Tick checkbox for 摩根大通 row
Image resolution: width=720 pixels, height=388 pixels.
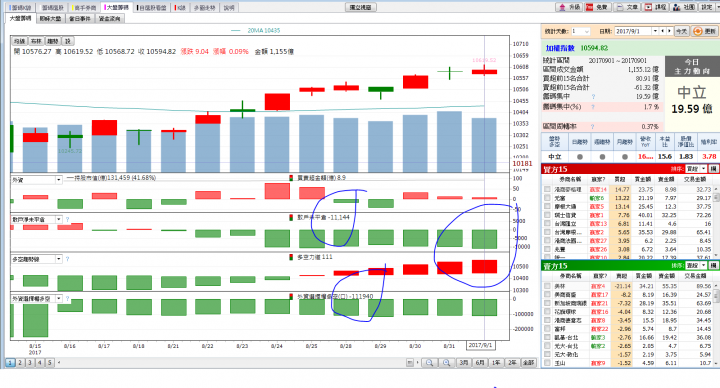point(547,207)
